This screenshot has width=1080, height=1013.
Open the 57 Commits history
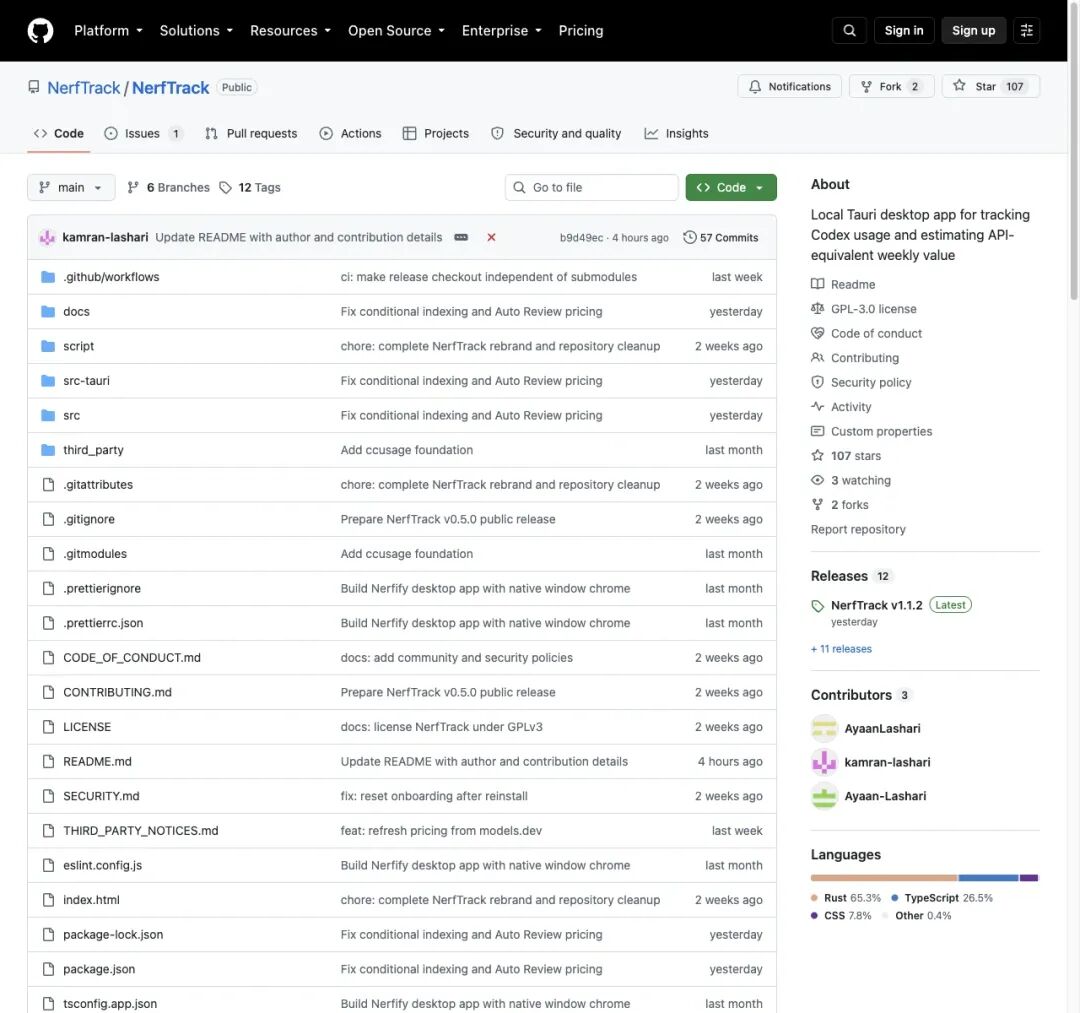click(x=720, y=238)
